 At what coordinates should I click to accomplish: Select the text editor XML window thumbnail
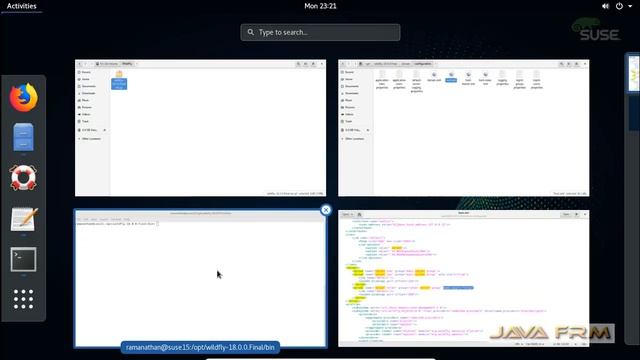(x=464, y=279)
